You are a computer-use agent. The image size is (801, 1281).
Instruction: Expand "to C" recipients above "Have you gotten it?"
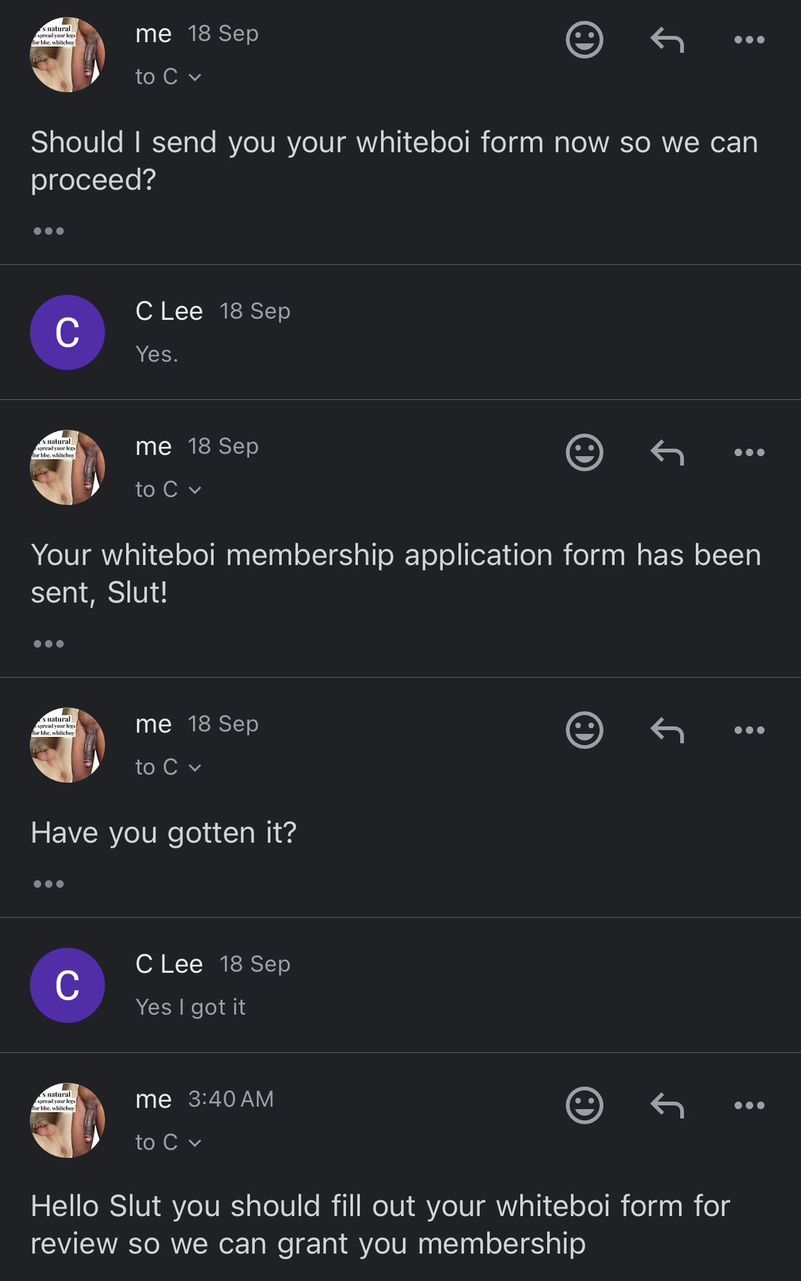168,767
